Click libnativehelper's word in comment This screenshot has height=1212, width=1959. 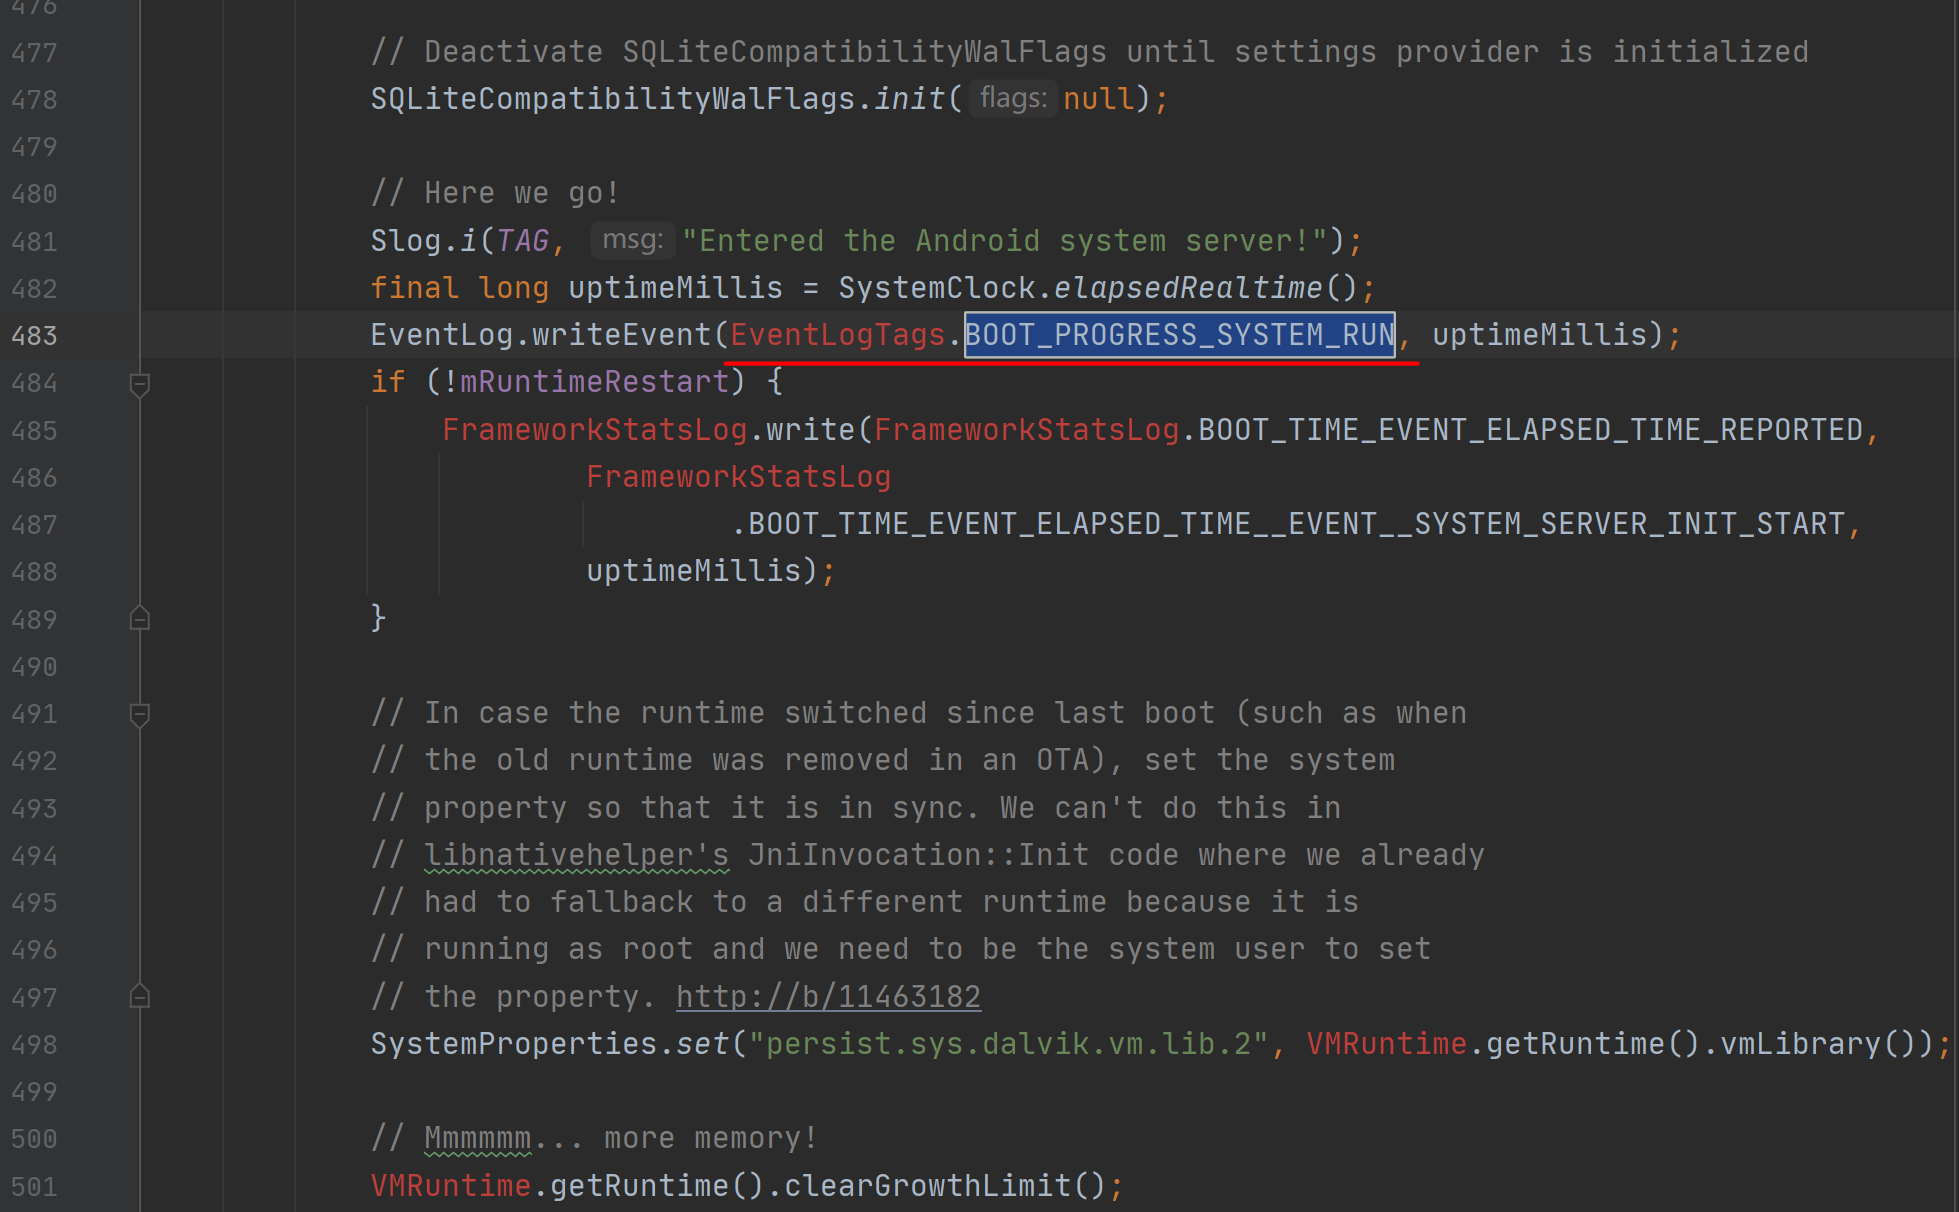577,855
